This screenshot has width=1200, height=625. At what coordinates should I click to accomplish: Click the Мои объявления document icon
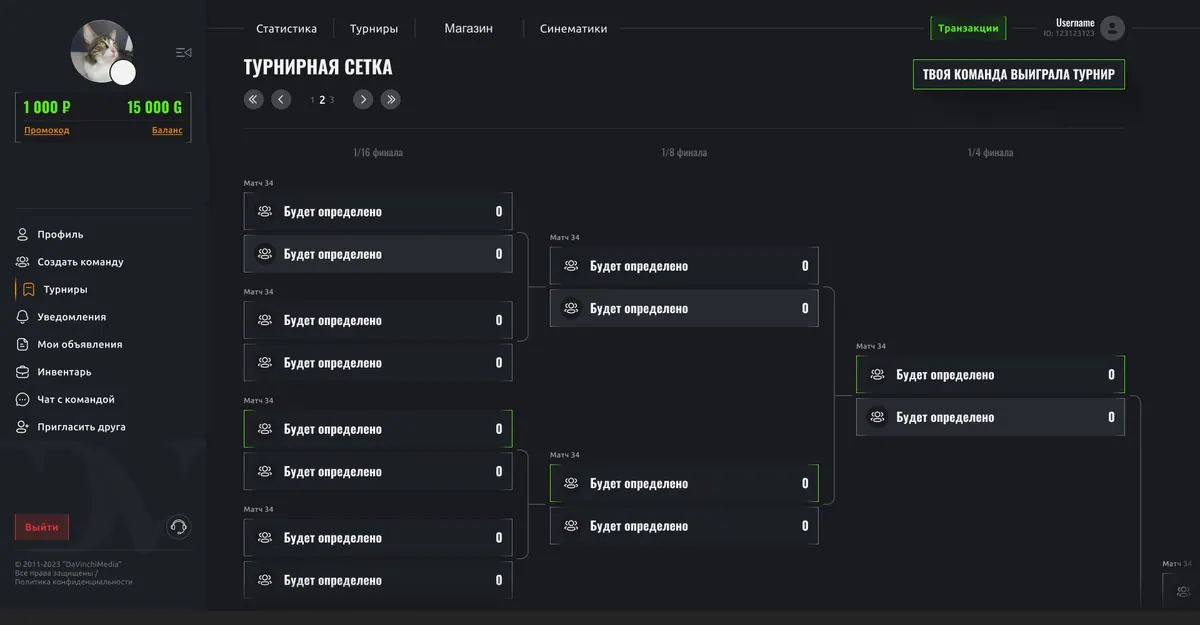(22, 345)
